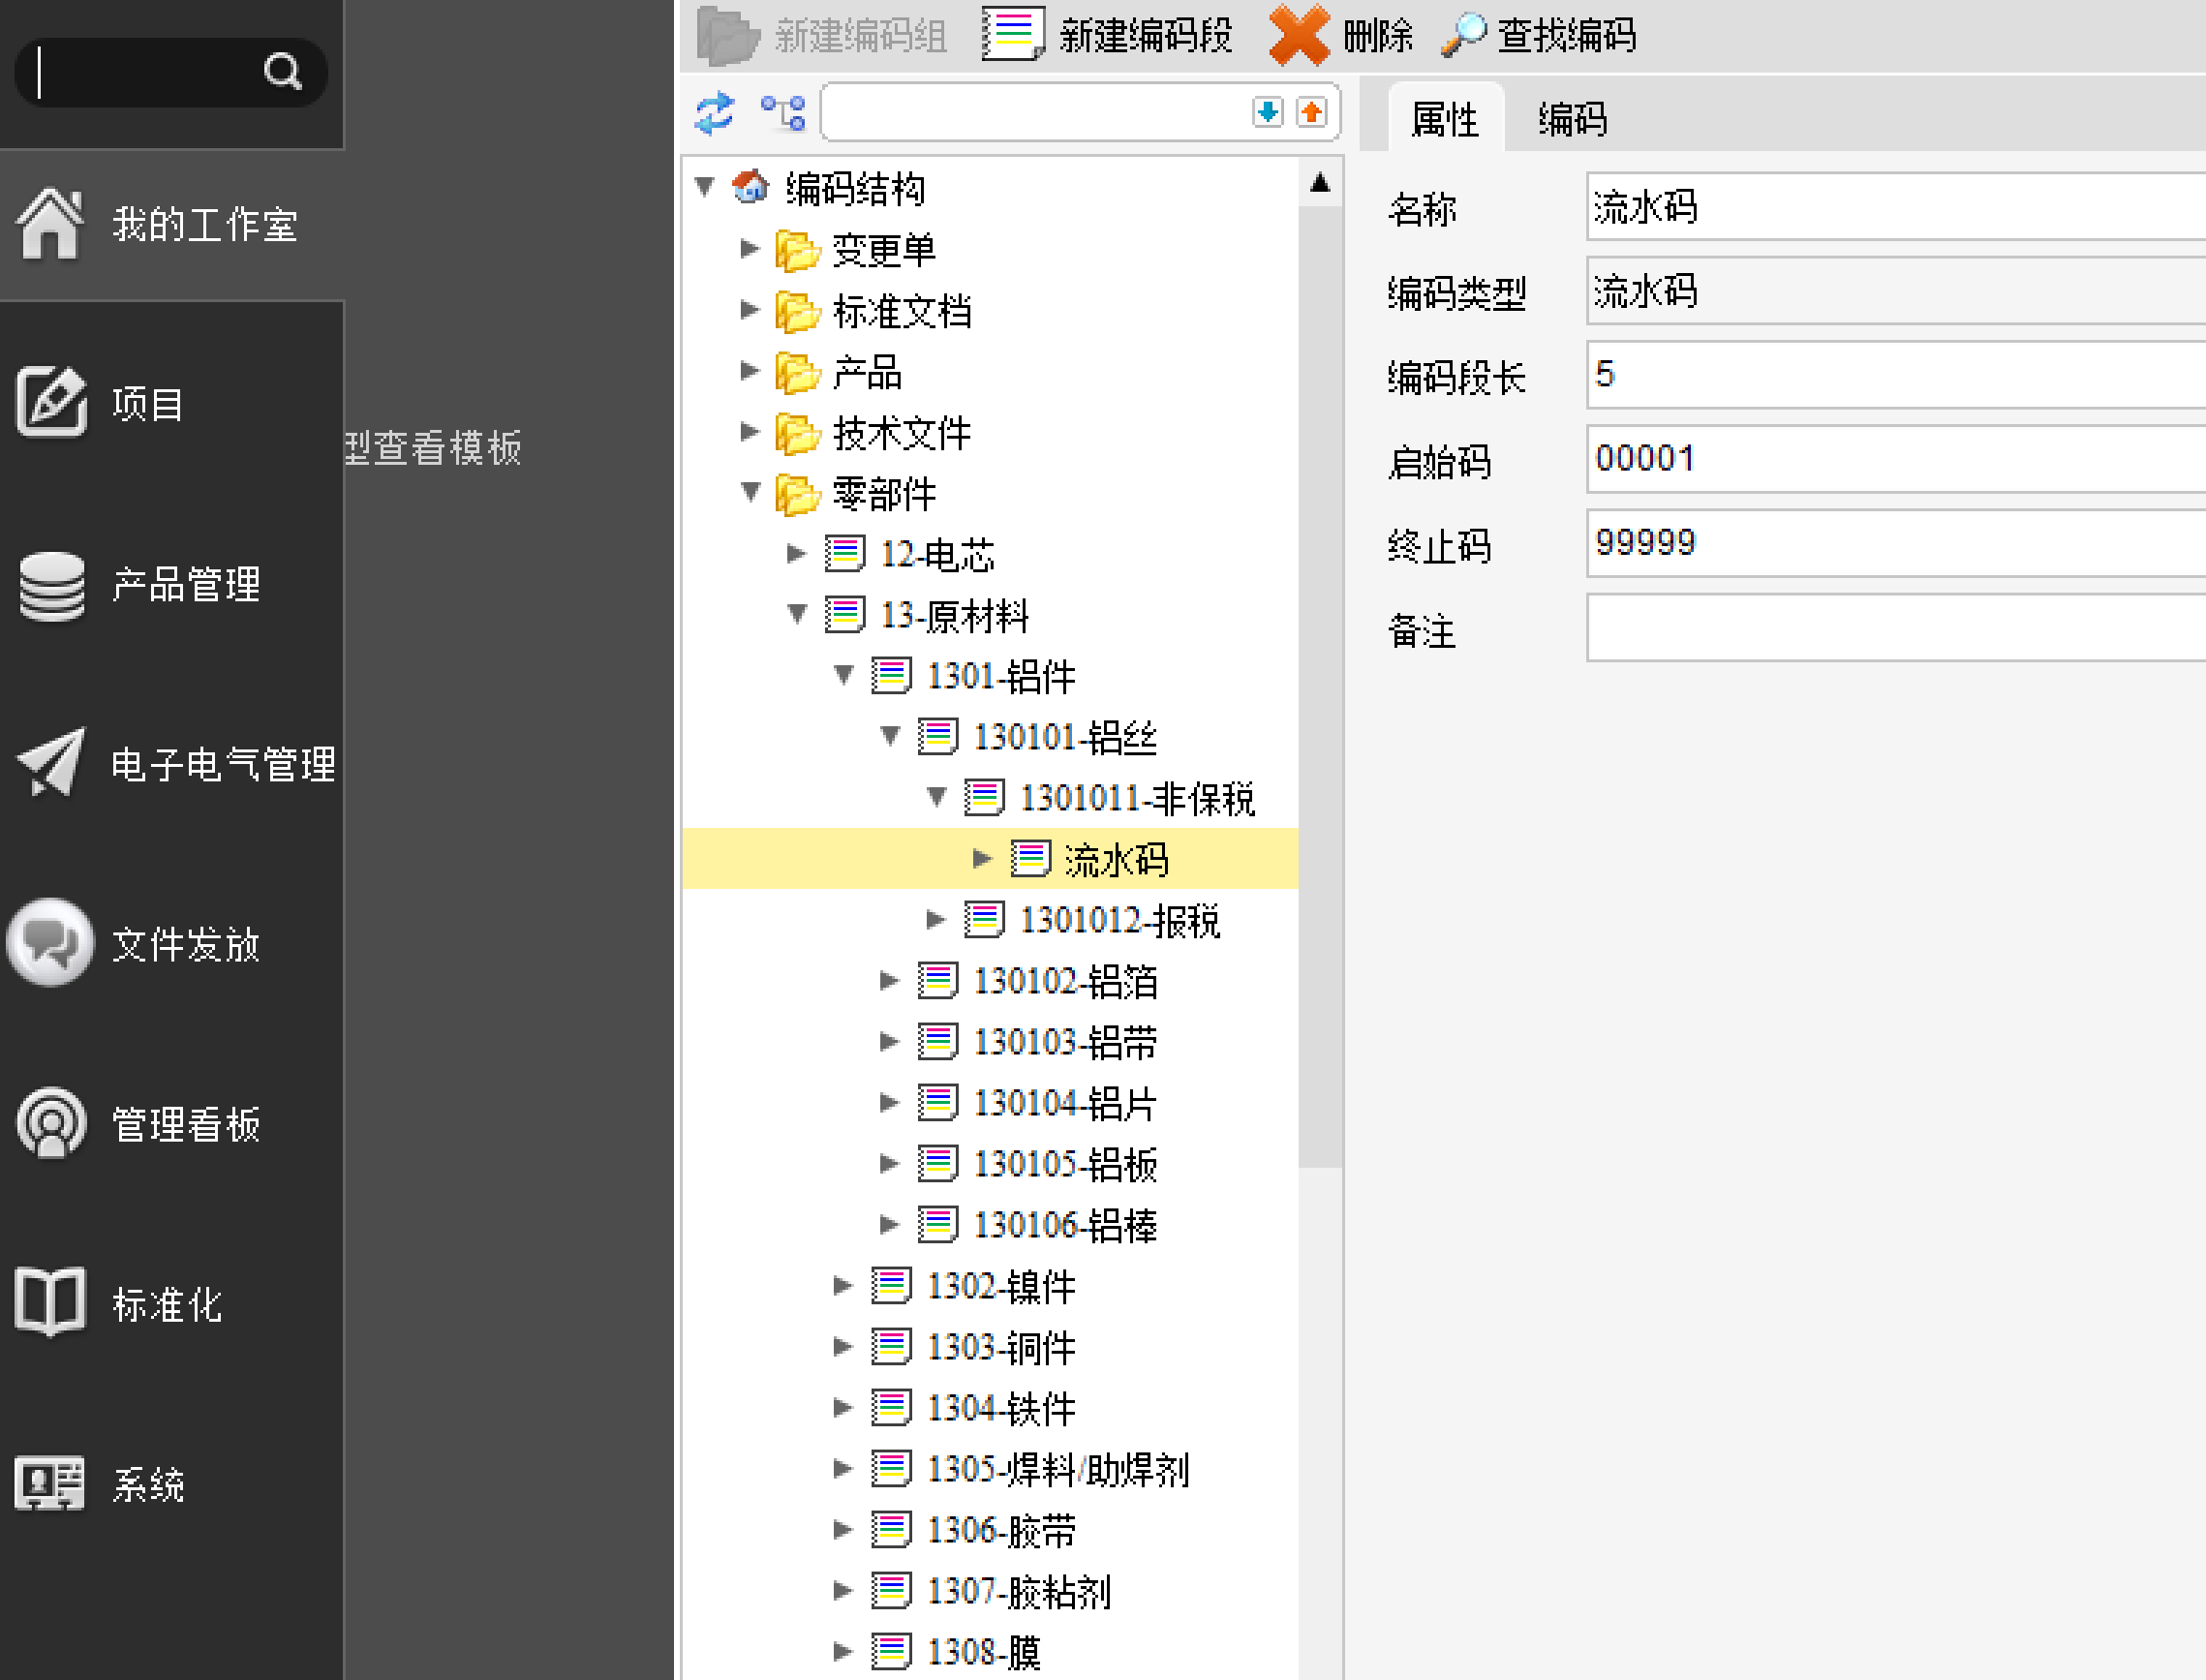Viewport: 2206px width, 1680px height.
Task: Switch to the 编码 tab
Action: [1572, 120]
